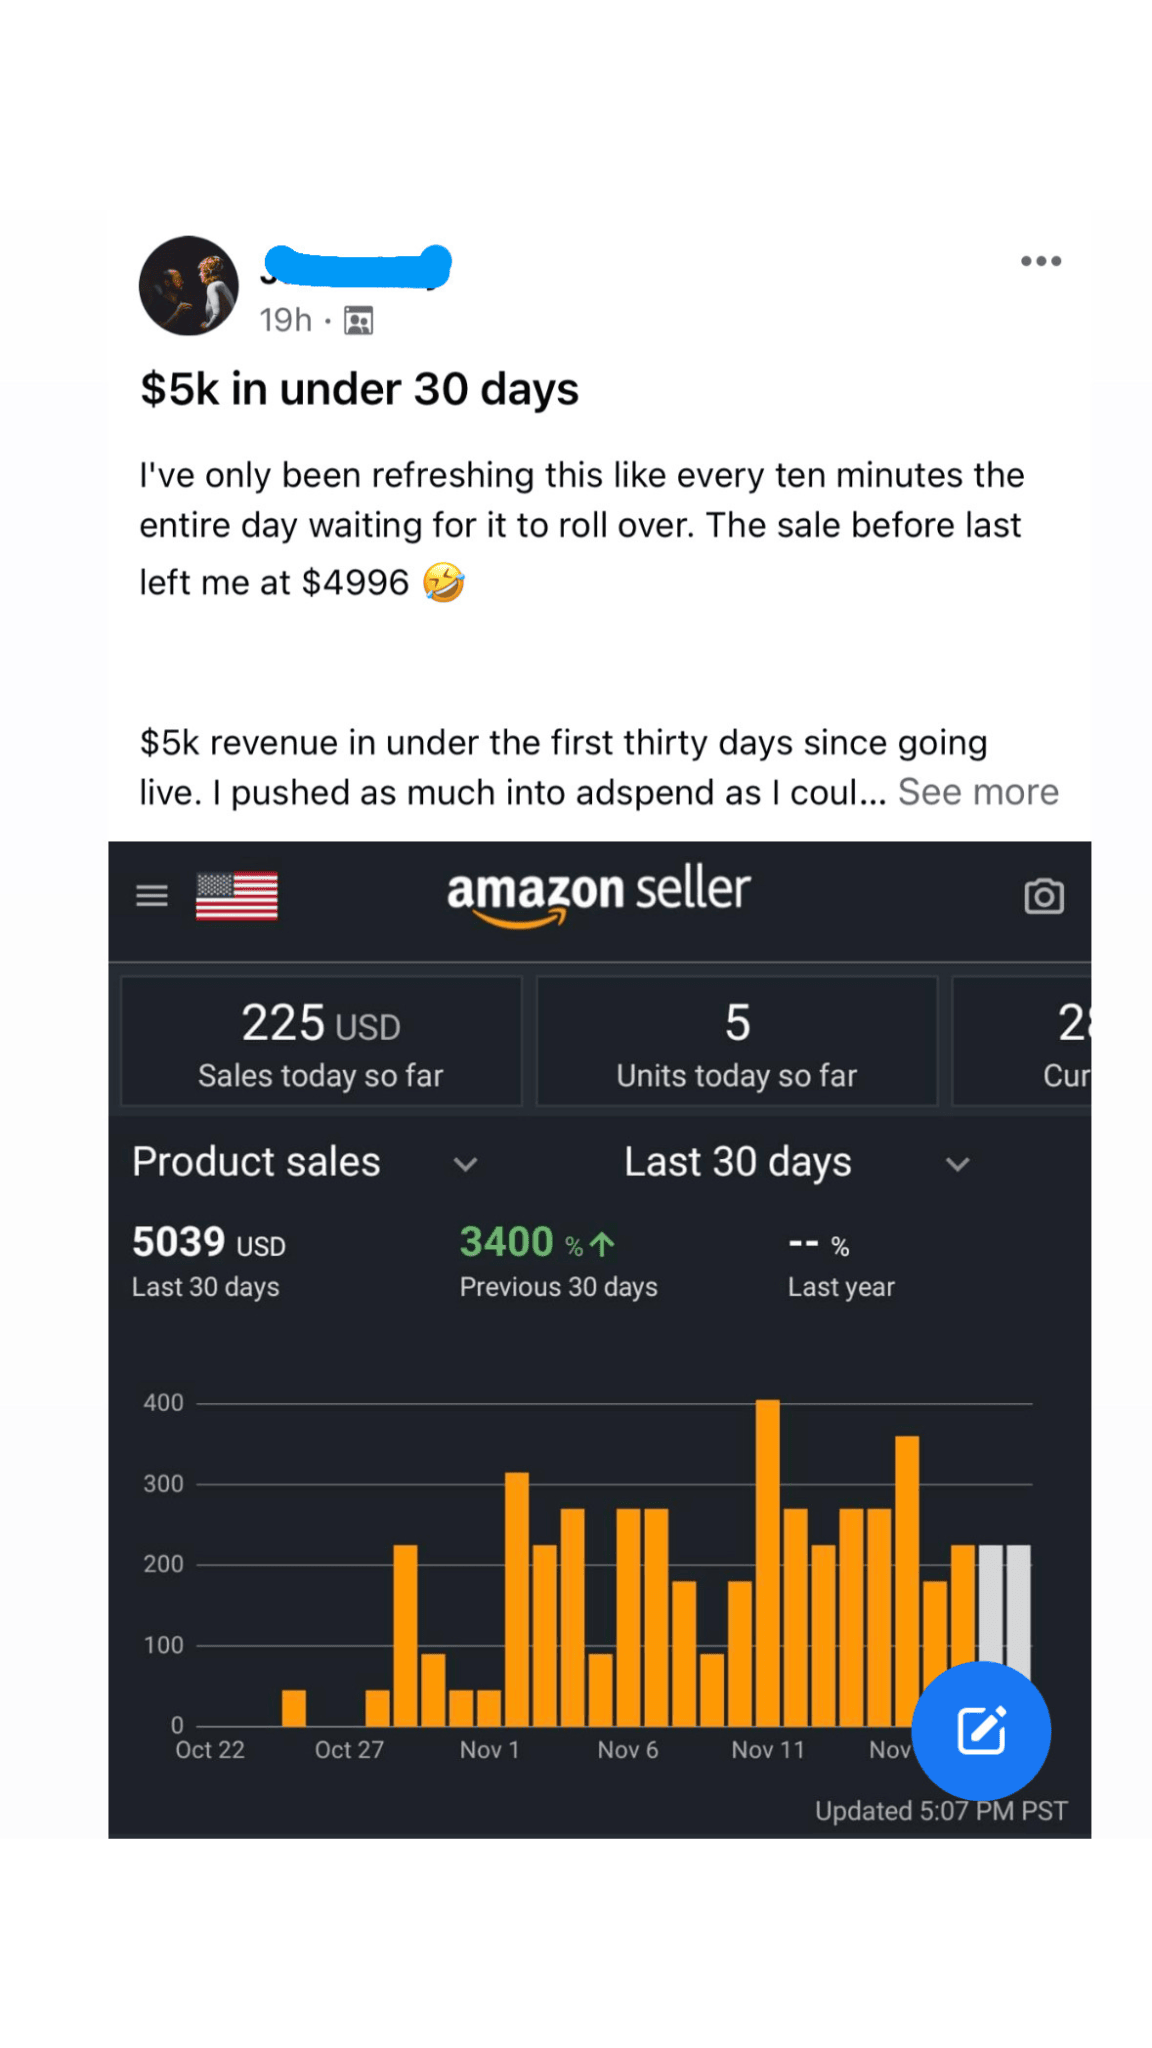Screen dimensions: 1152x2048
Task: Open the Sales today so far card
Action: point(321,1042)
